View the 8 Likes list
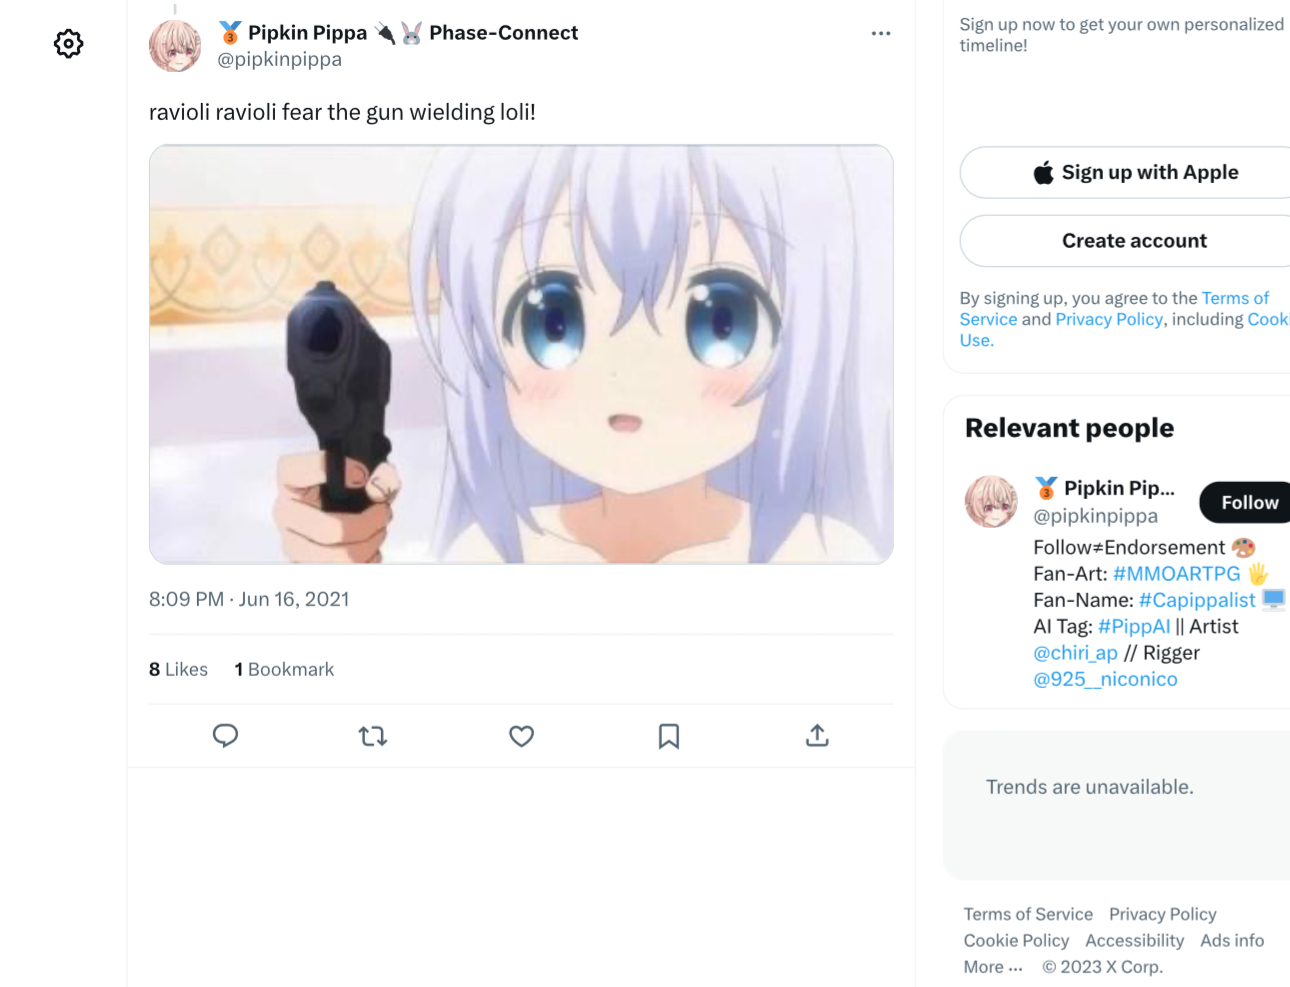Screen dimensions: 1290x987 coord(178,669)
